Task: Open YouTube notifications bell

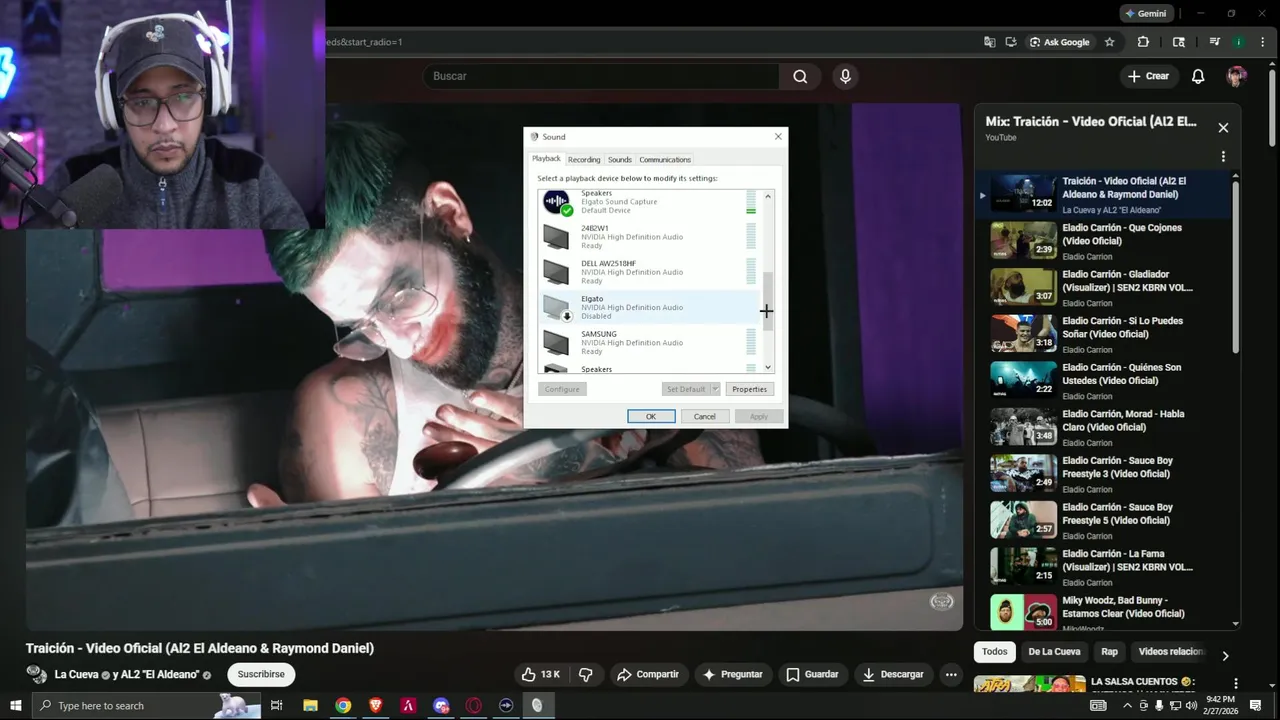Action: pos(1198,76)
